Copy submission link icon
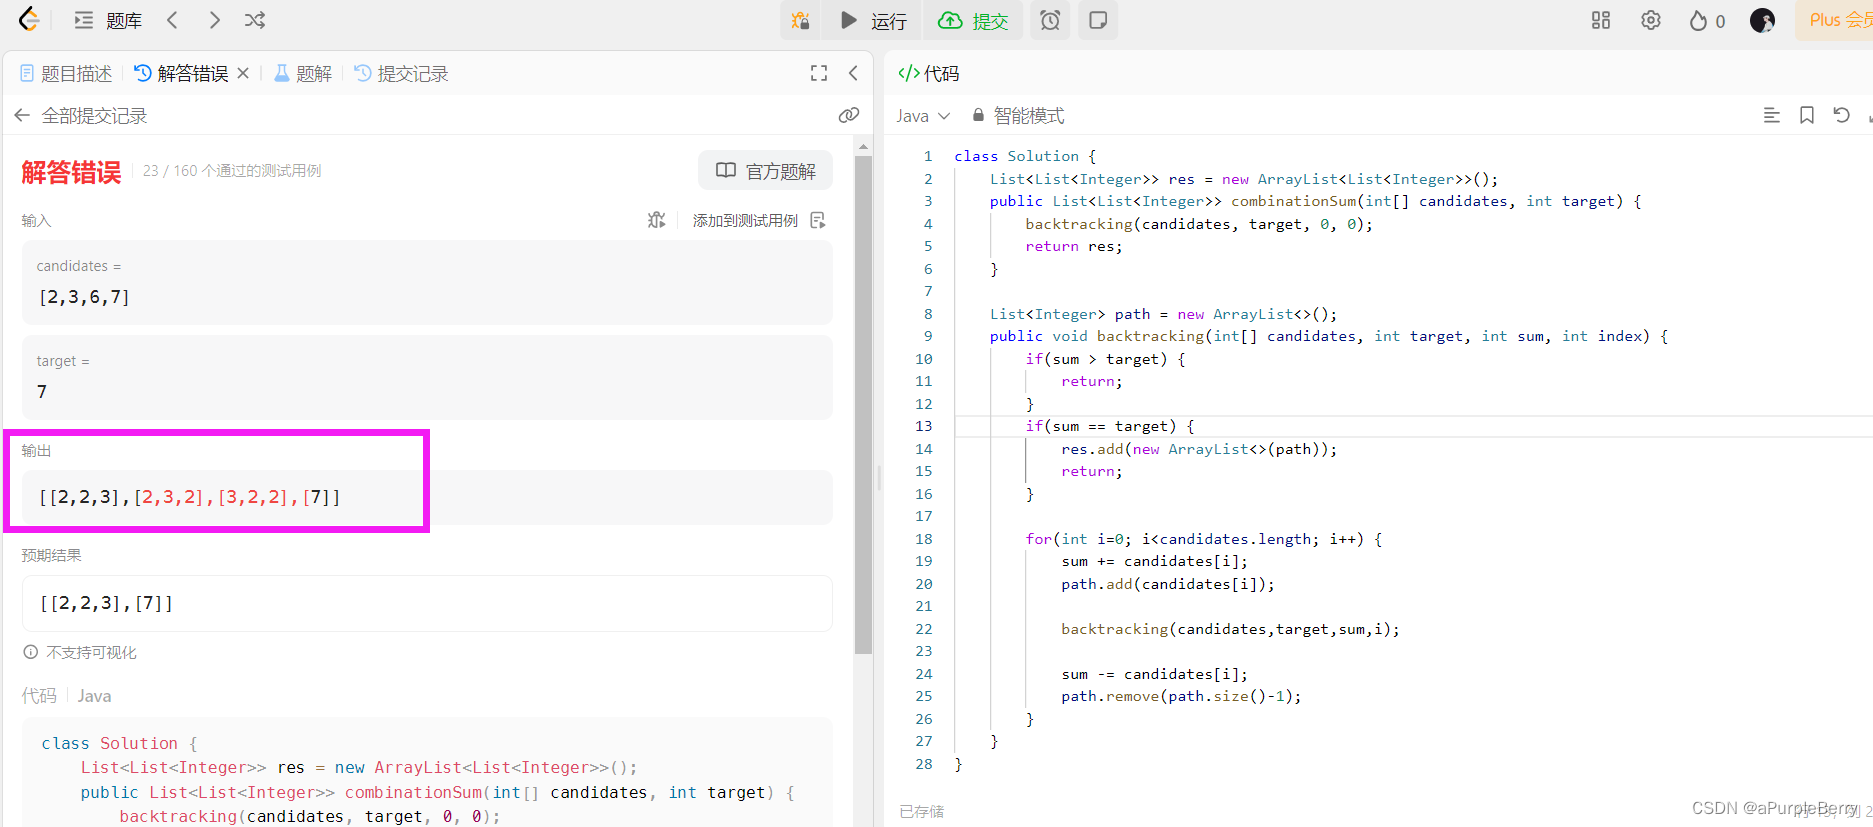1873x827 pixels. click(x=849, y=115)
